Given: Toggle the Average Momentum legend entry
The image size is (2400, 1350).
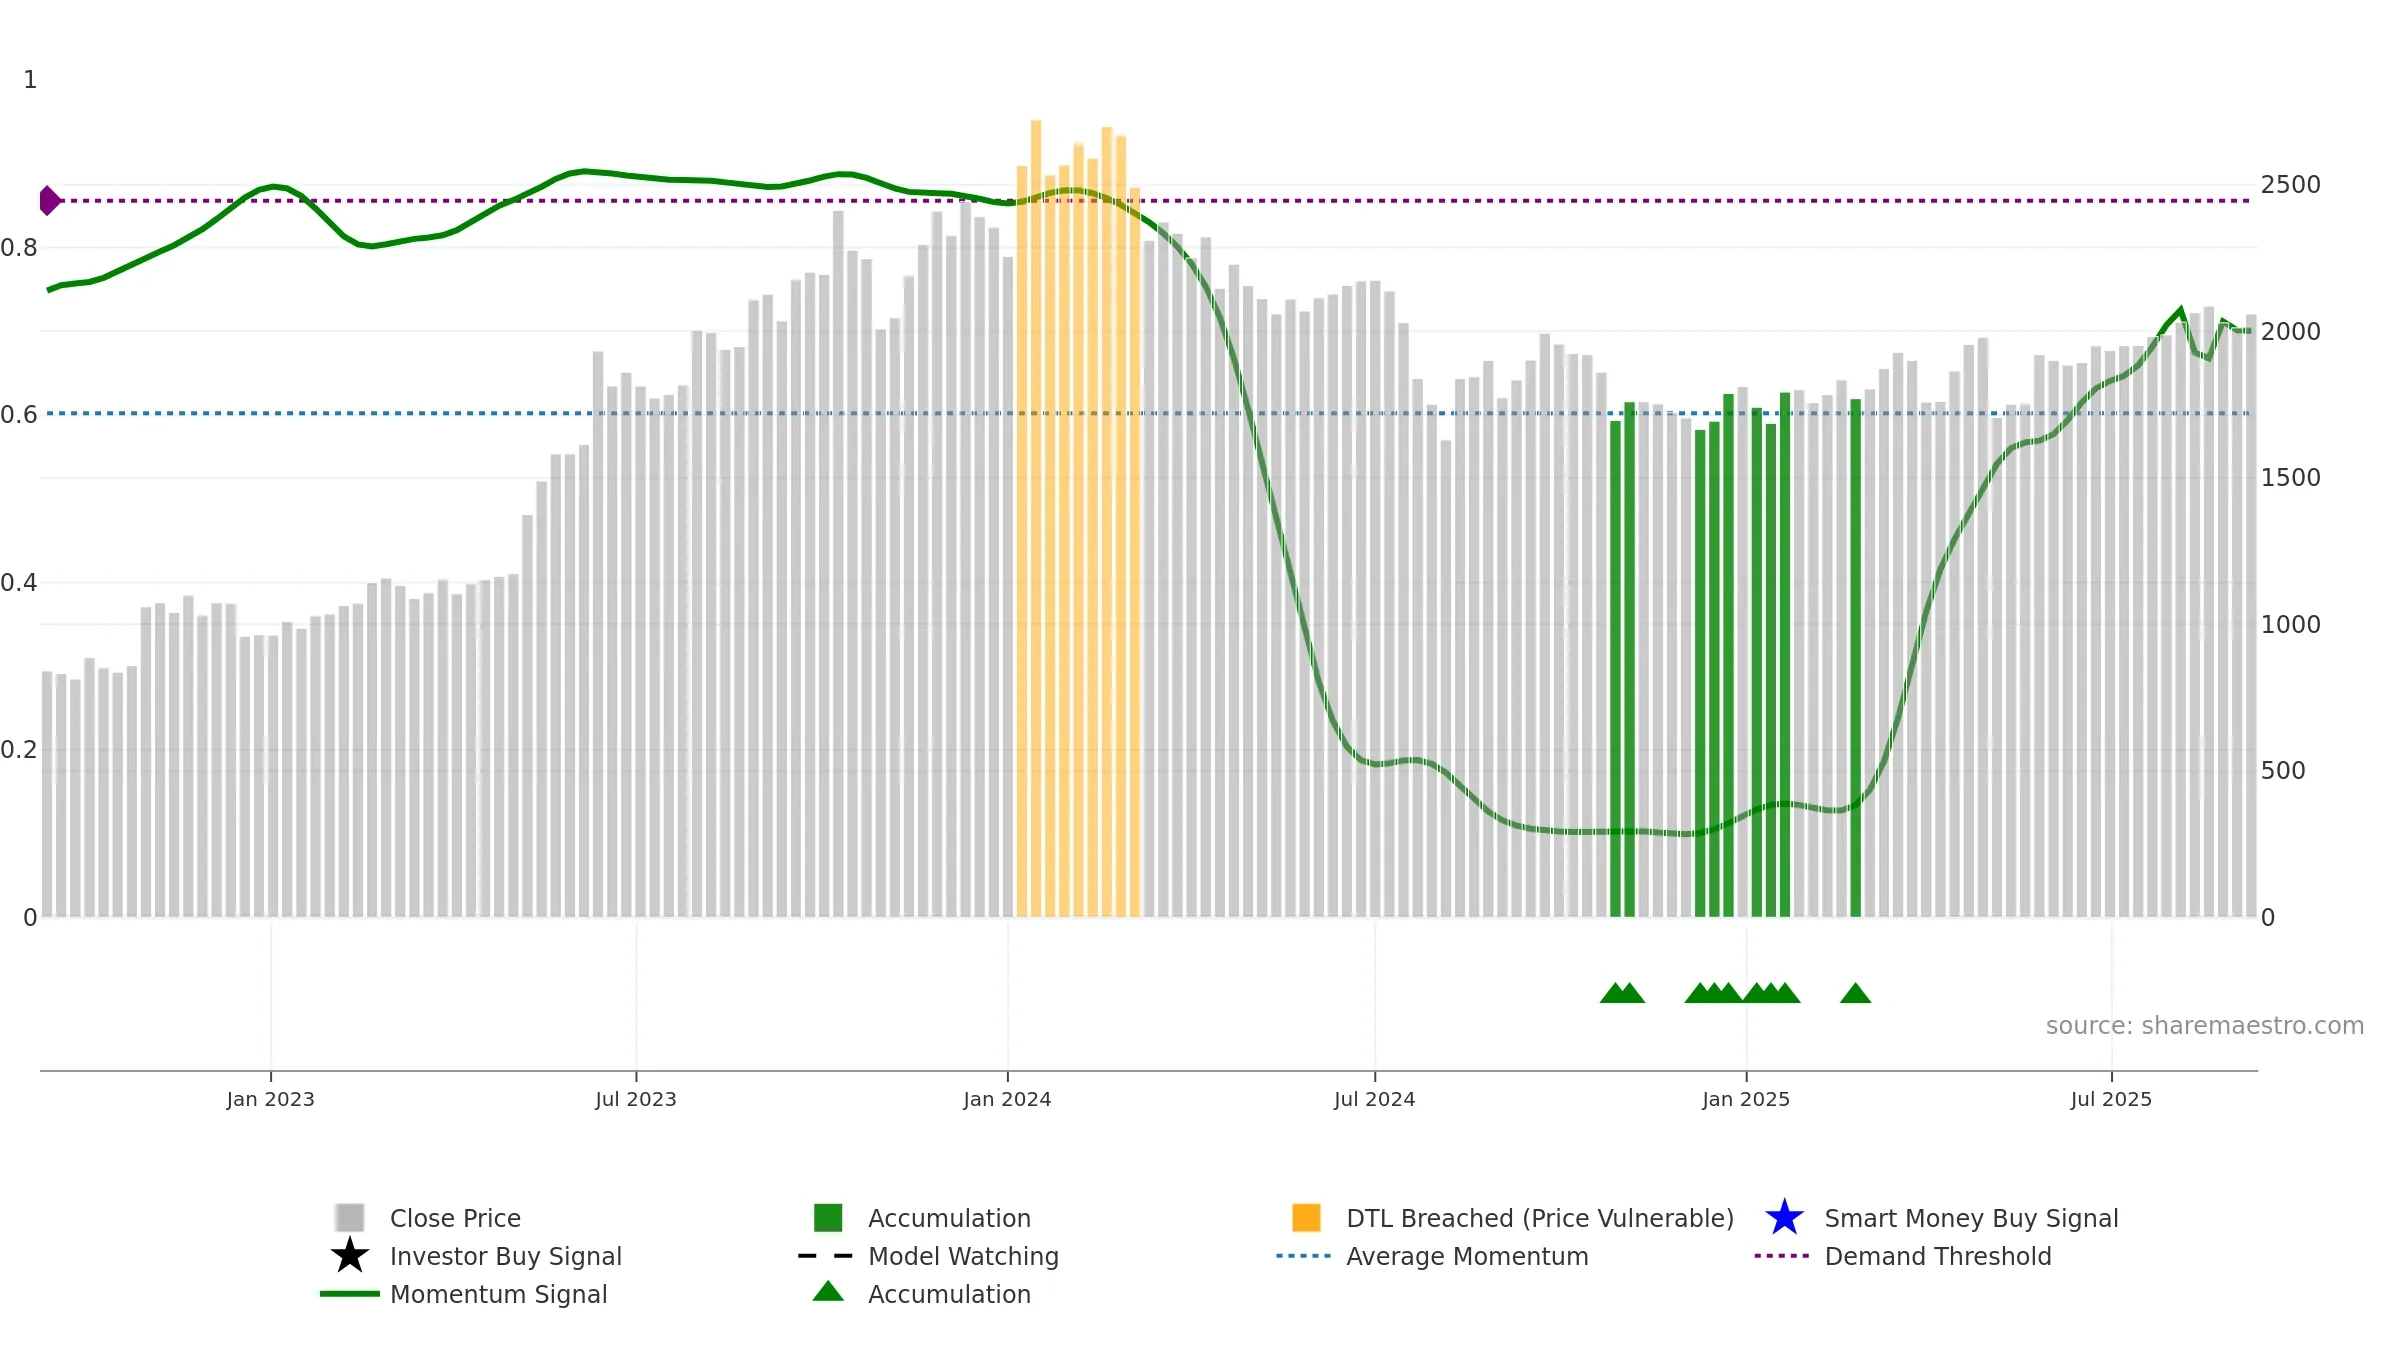Looking at the screenshot, I should point(1432,1256).
